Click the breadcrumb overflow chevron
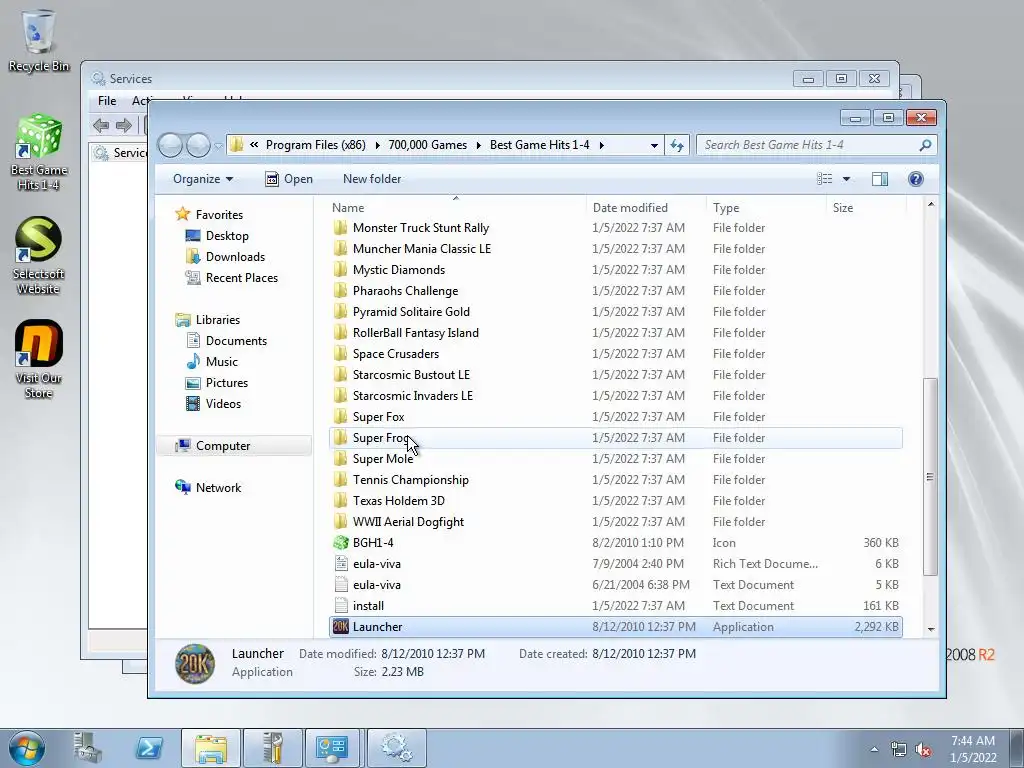Image resolution: width=1024 pixels, height=768 pixels. 253,145
